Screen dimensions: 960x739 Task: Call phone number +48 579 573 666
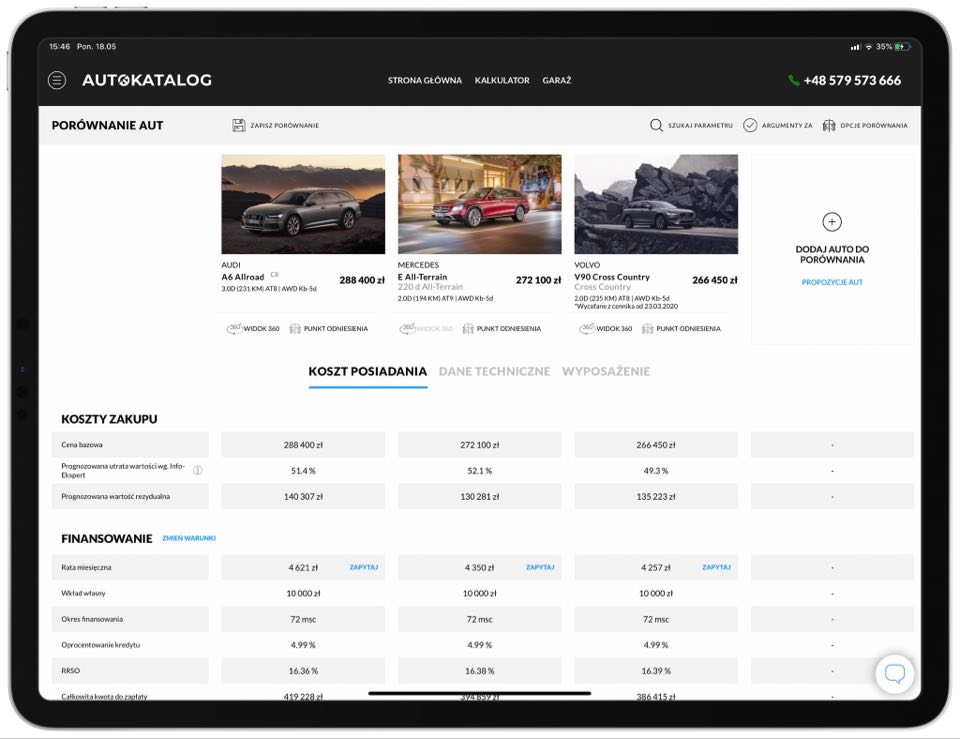point(852,80)
